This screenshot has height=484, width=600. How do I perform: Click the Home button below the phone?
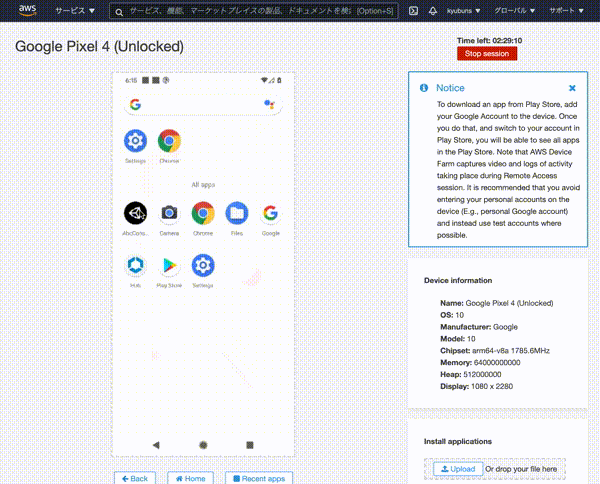pos(190,478)
